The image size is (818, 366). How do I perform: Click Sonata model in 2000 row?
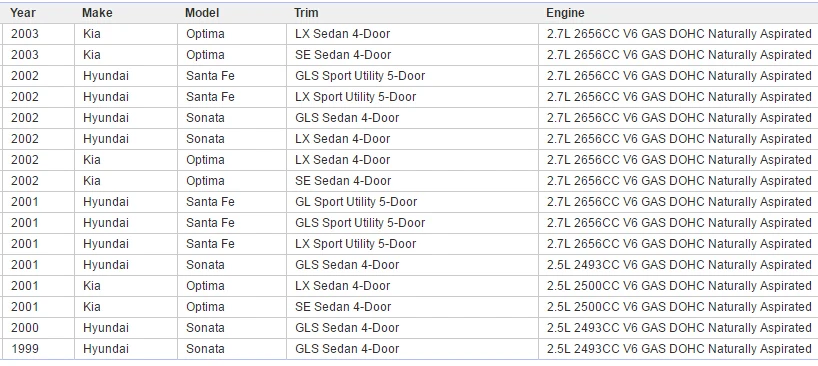205,328
